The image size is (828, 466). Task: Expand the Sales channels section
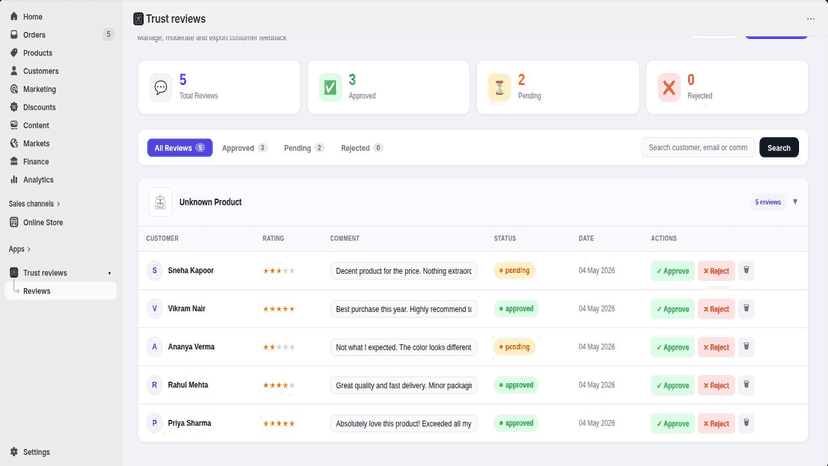click(x=34, y=203)
